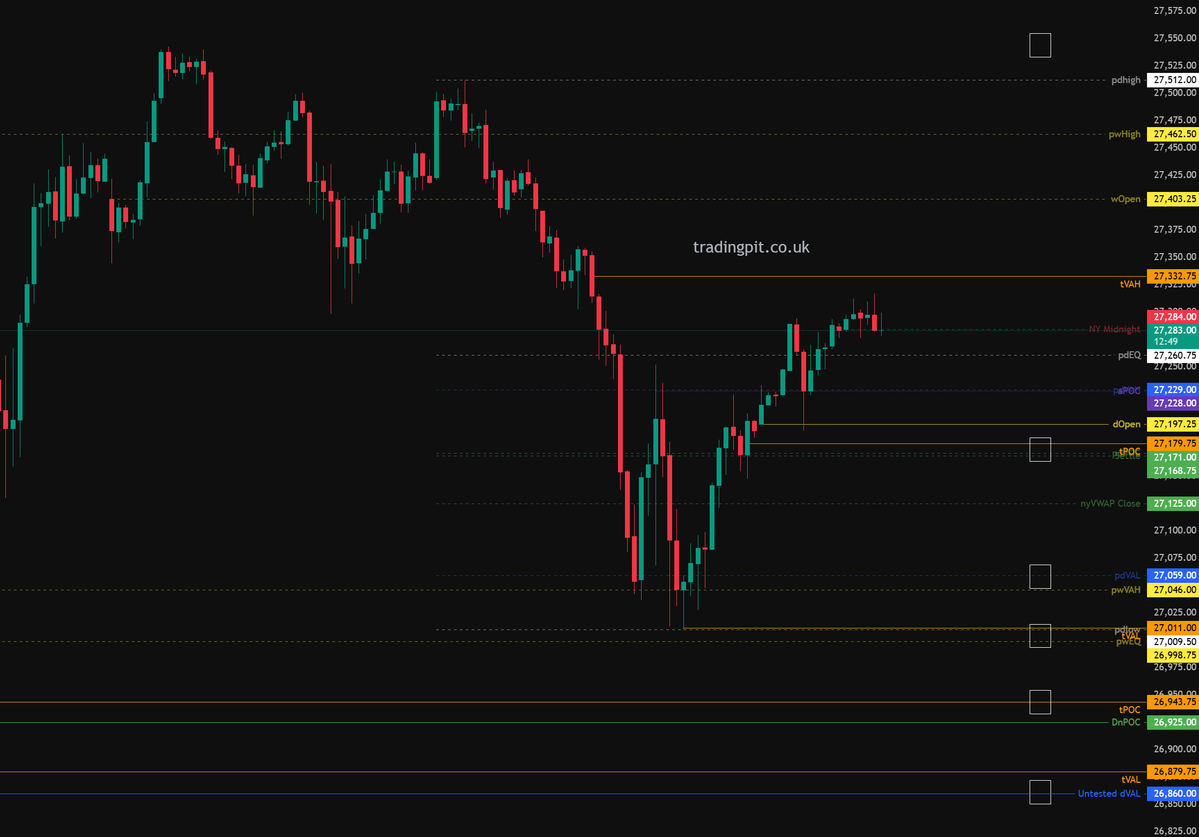Image resolution: width=1199 pixels, height=837 pixels.
Task: Click the wOpen line label
Action: tap(1125, 200)
